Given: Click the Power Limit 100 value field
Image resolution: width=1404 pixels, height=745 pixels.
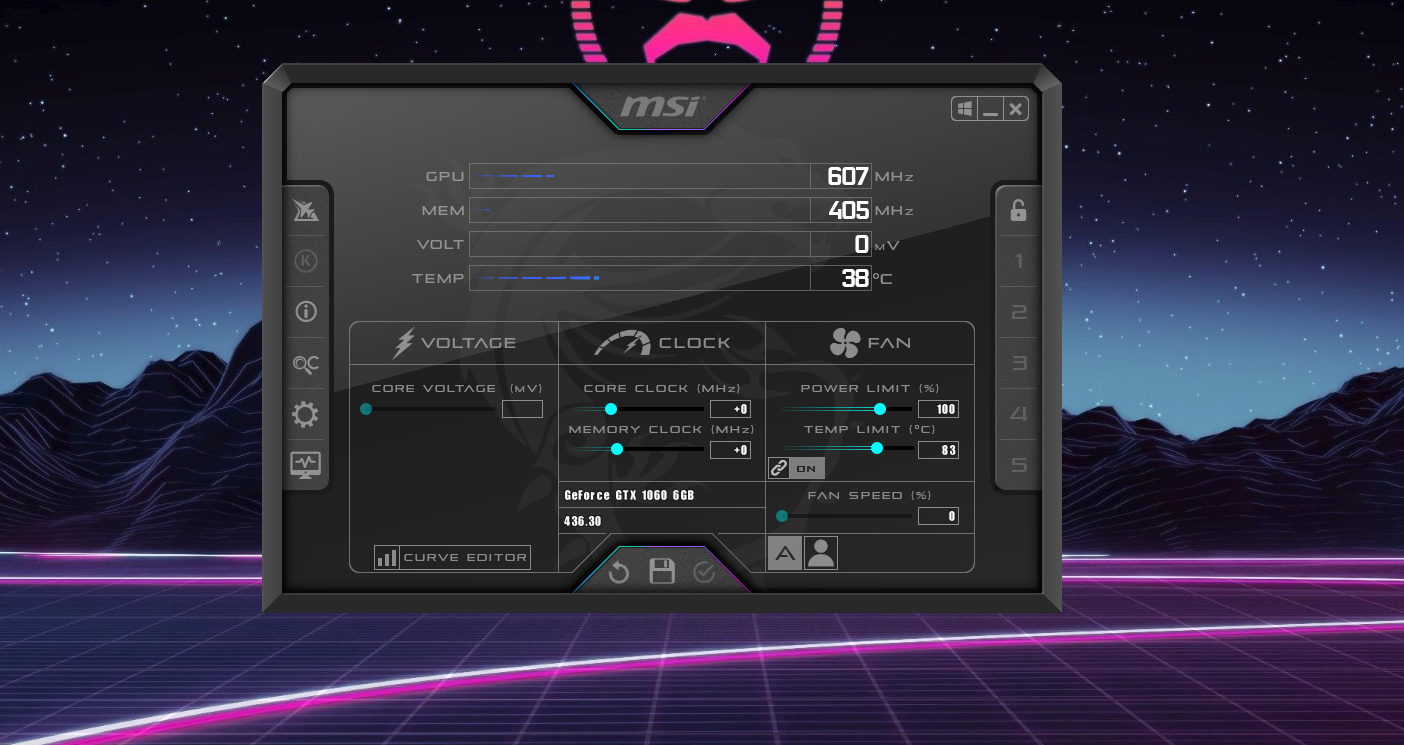Looking at the screenshot, I should point(938,409).
